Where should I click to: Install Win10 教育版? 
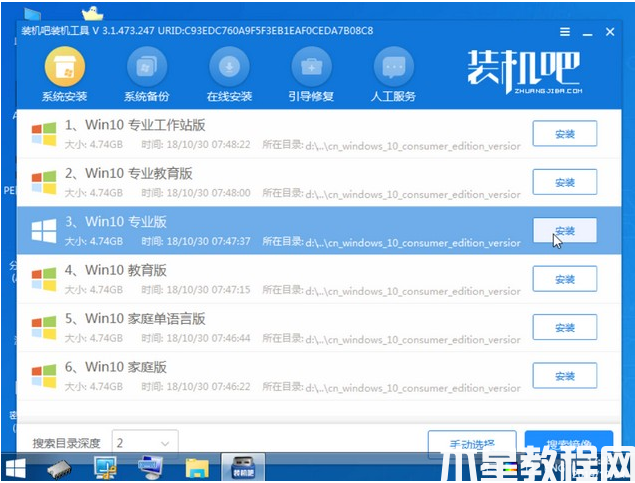pyautogui.click(x=565, y=279)
